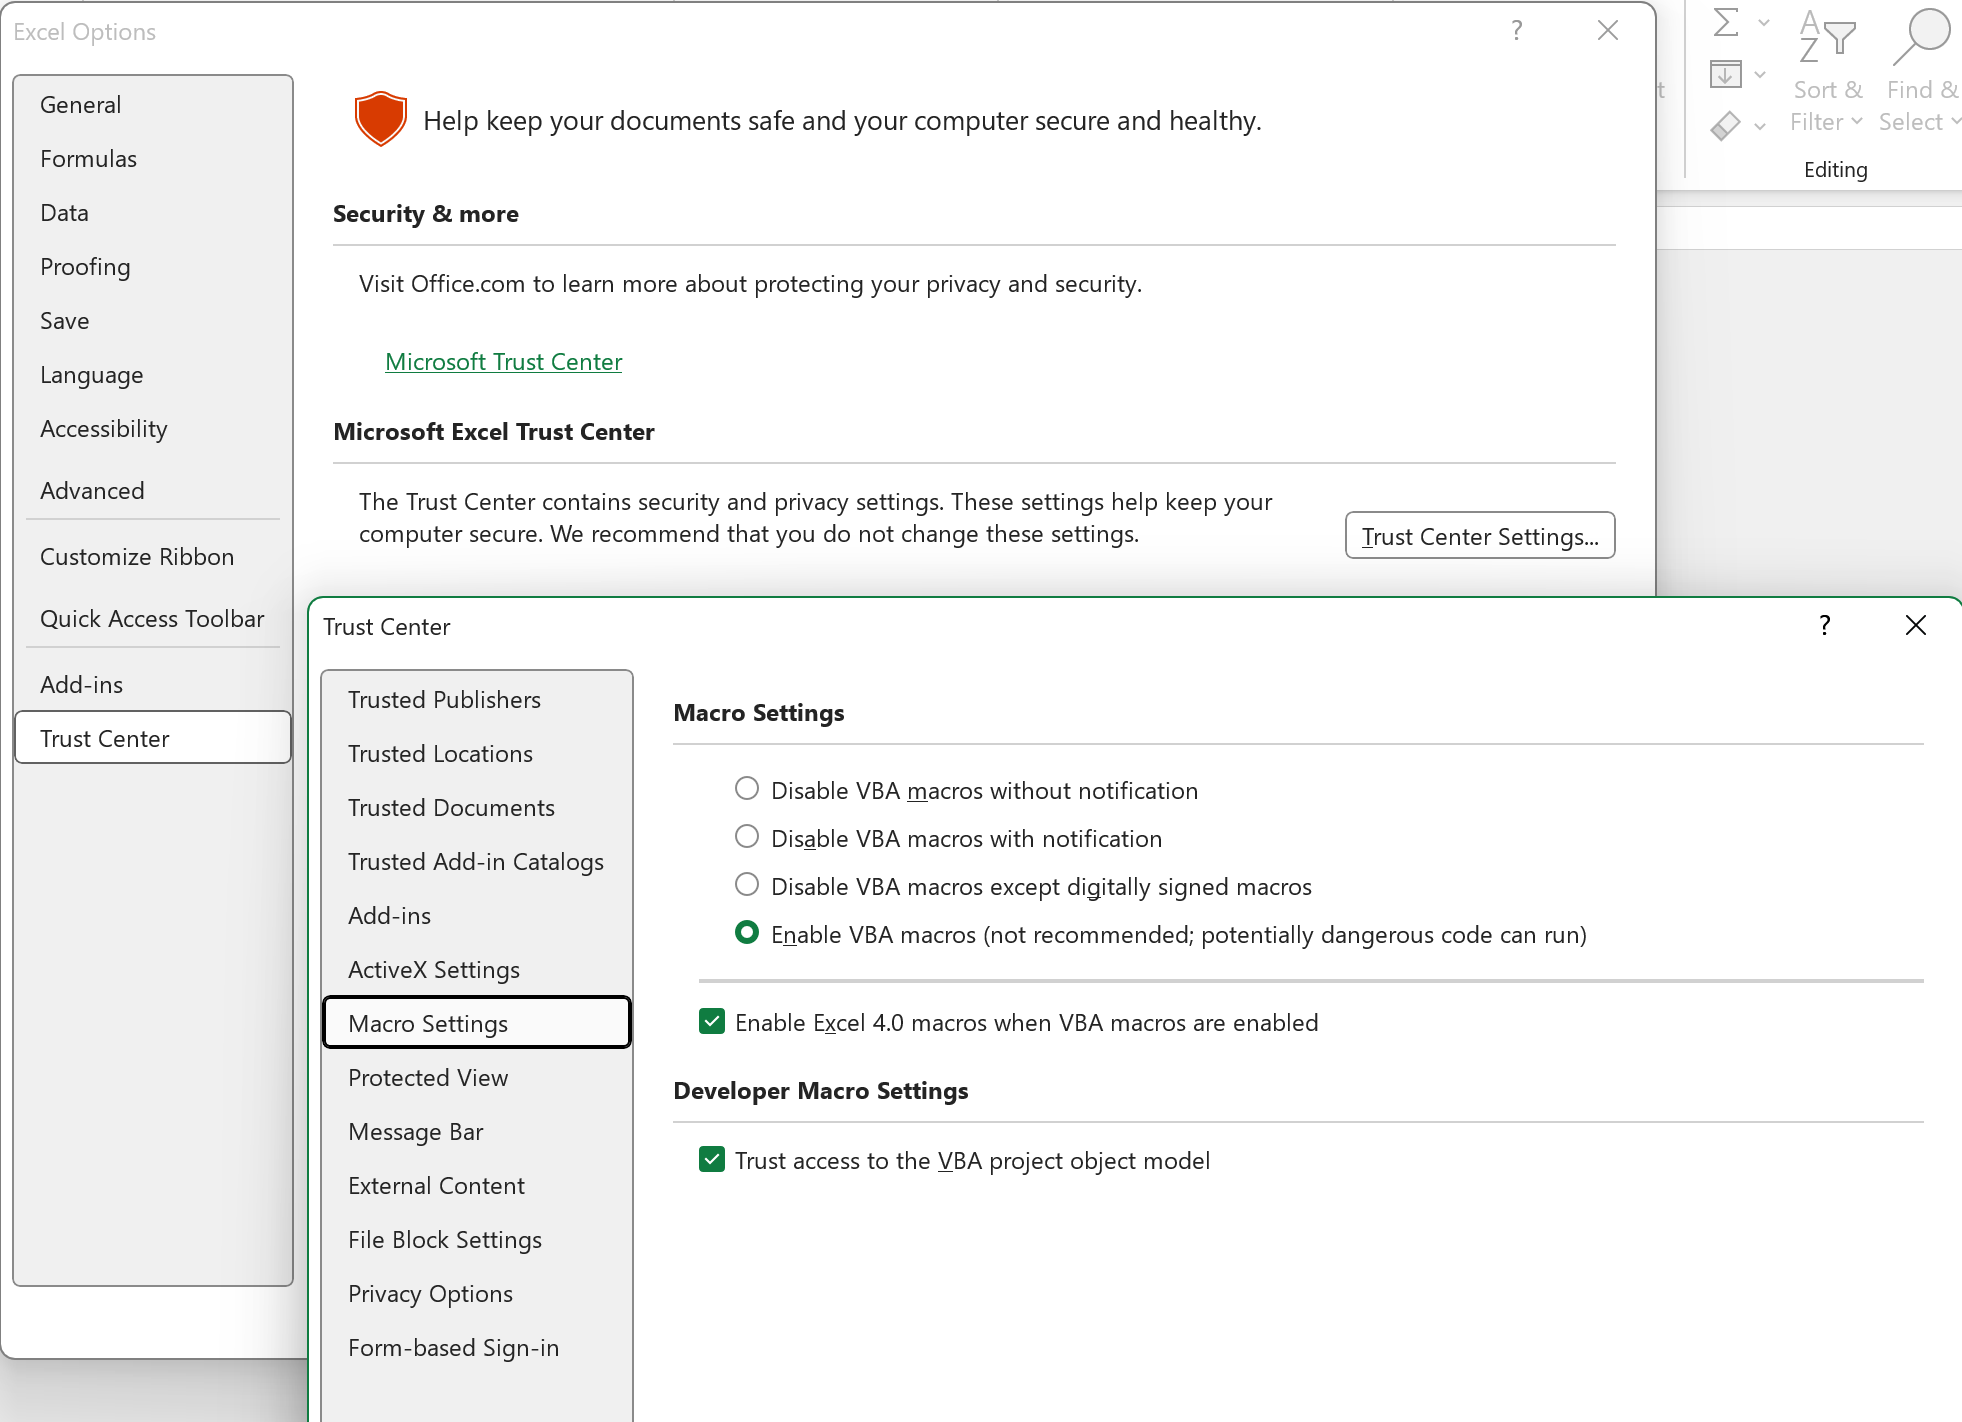Open the Microsoft Trust Center link
1962x1422 pixels.
click(x=503, y=362)
